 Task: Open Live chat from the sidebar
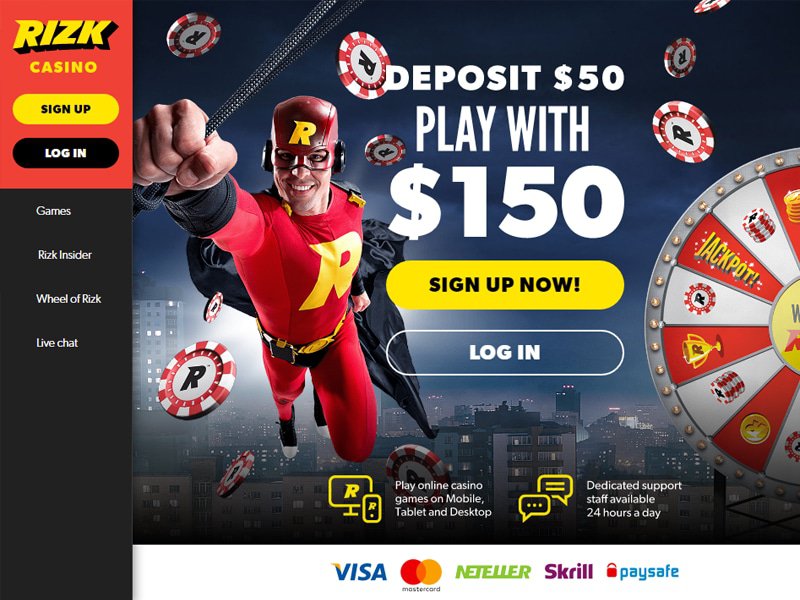point(57,343)
